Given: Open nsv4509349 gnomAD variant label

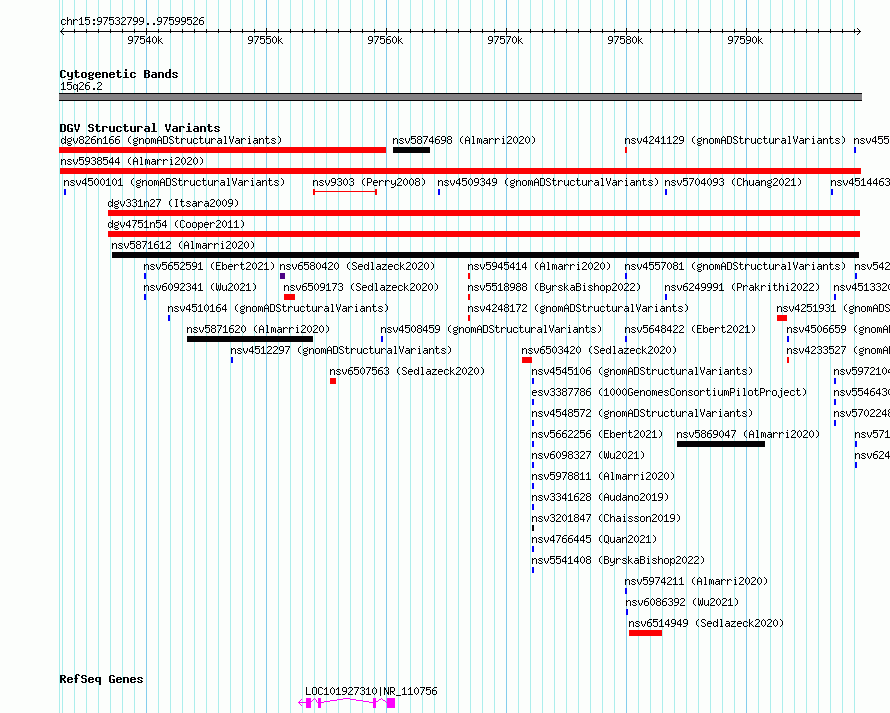Looking at the screenshot, I should click(x=548, y=182).
